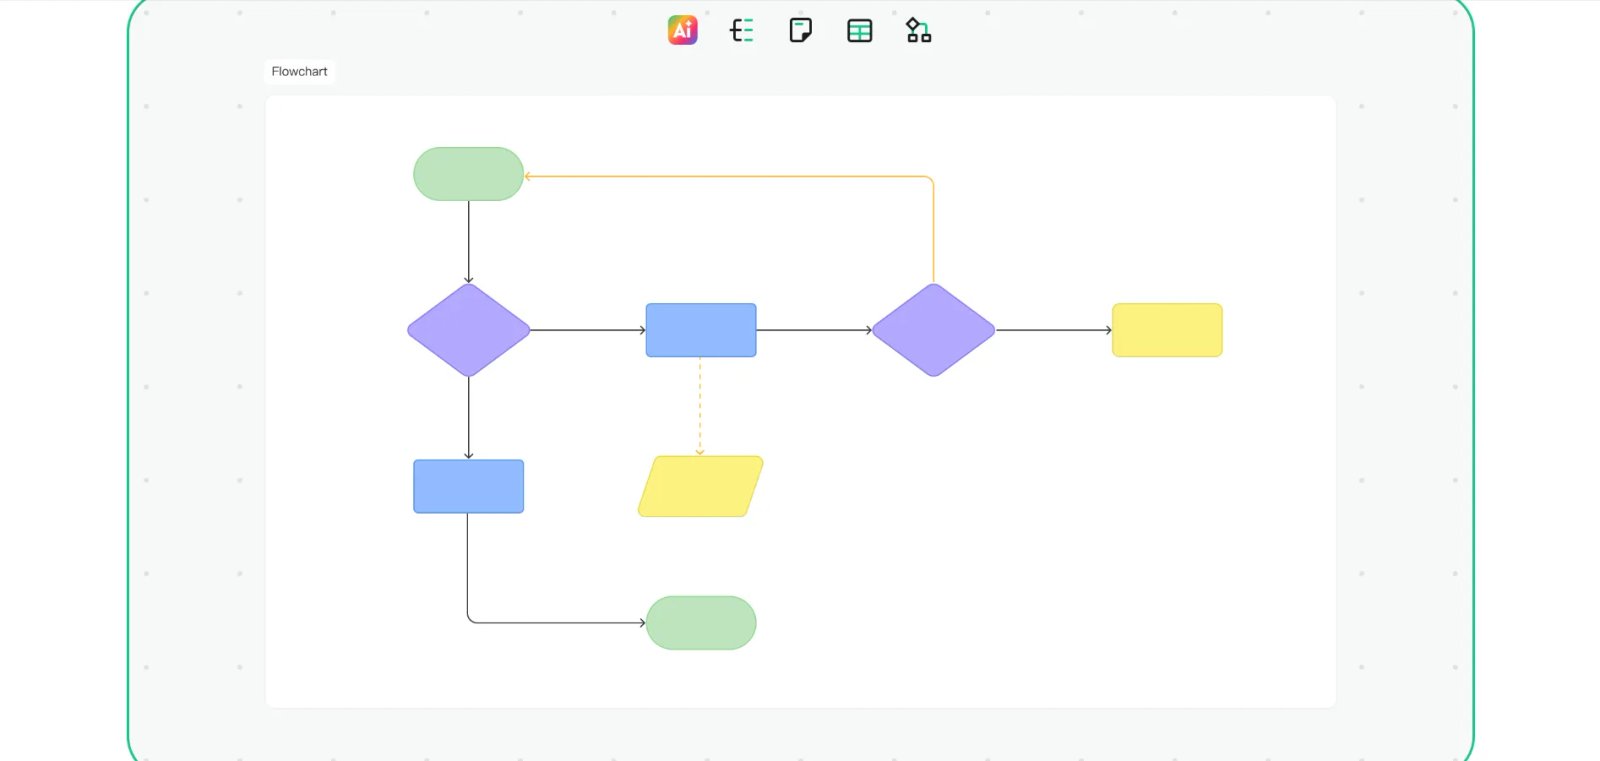Click the Flowchart frame label
Screen dimensions: 1600x761
[x=300, y=71]
